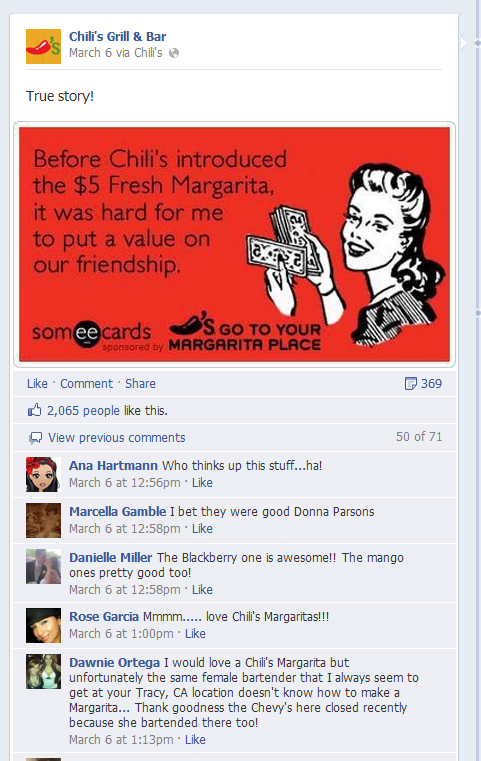Viewport: 481px width, 761px height.
Task: Share the Chili's post
Action: tap(140, 383)
